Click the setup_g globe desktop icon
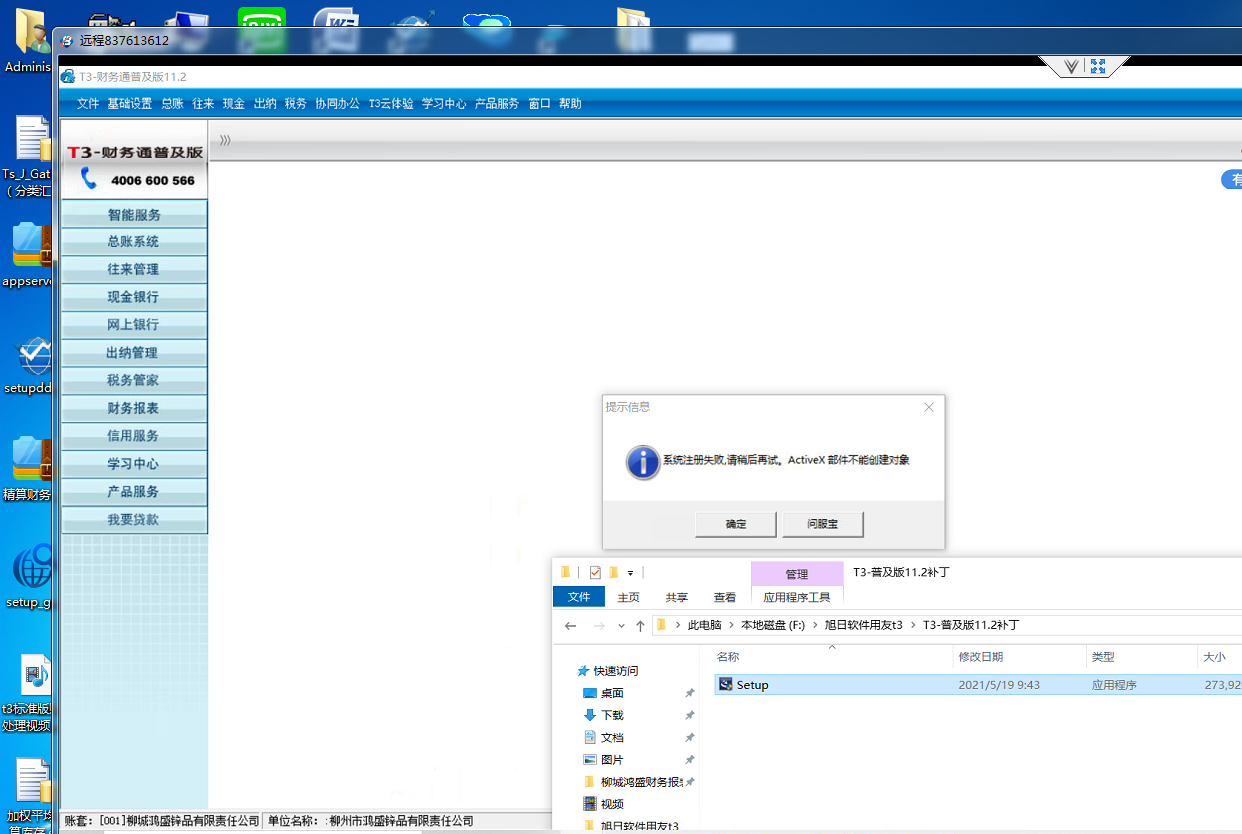 click(32, 567)
